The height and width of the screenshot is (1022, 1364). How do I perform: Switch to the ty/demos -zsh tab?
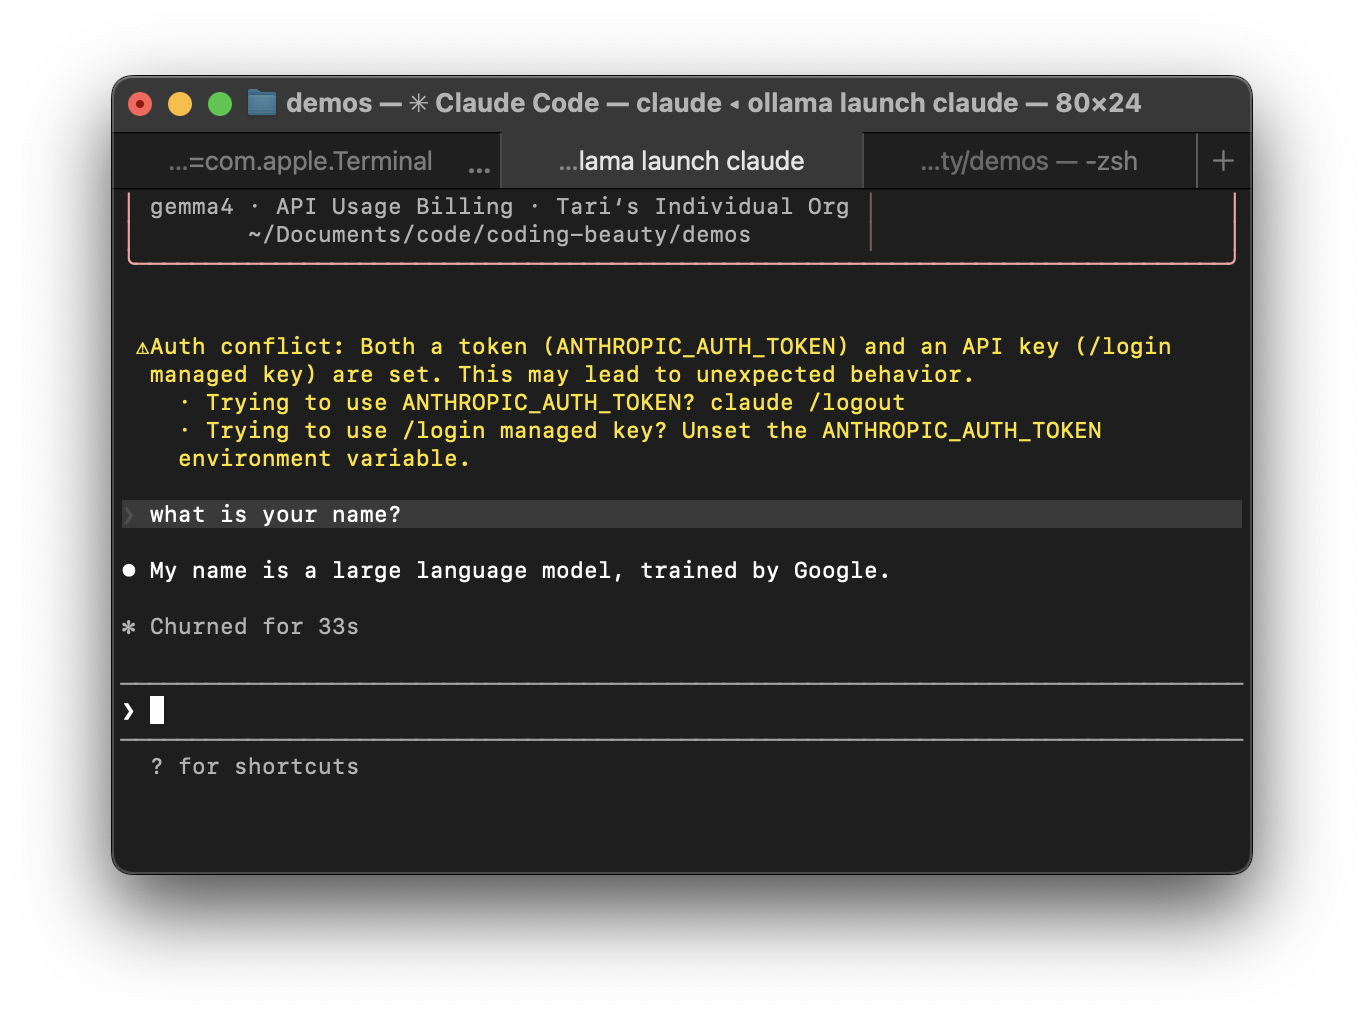1028,161
